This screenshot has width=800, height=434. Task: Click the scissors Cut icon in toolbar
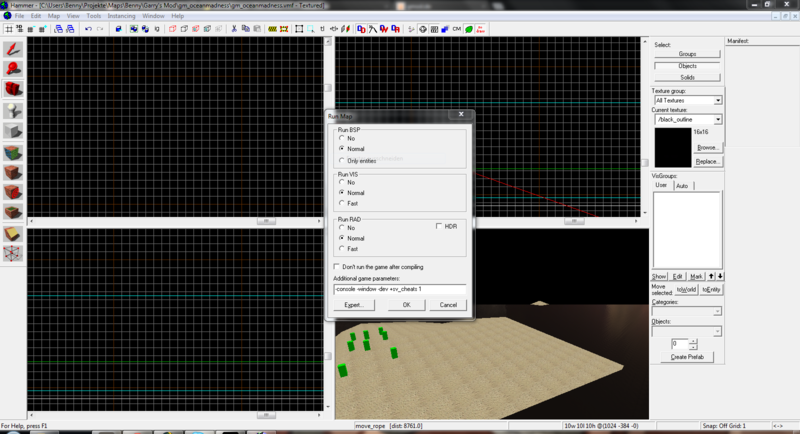click(x=234, y=29)
